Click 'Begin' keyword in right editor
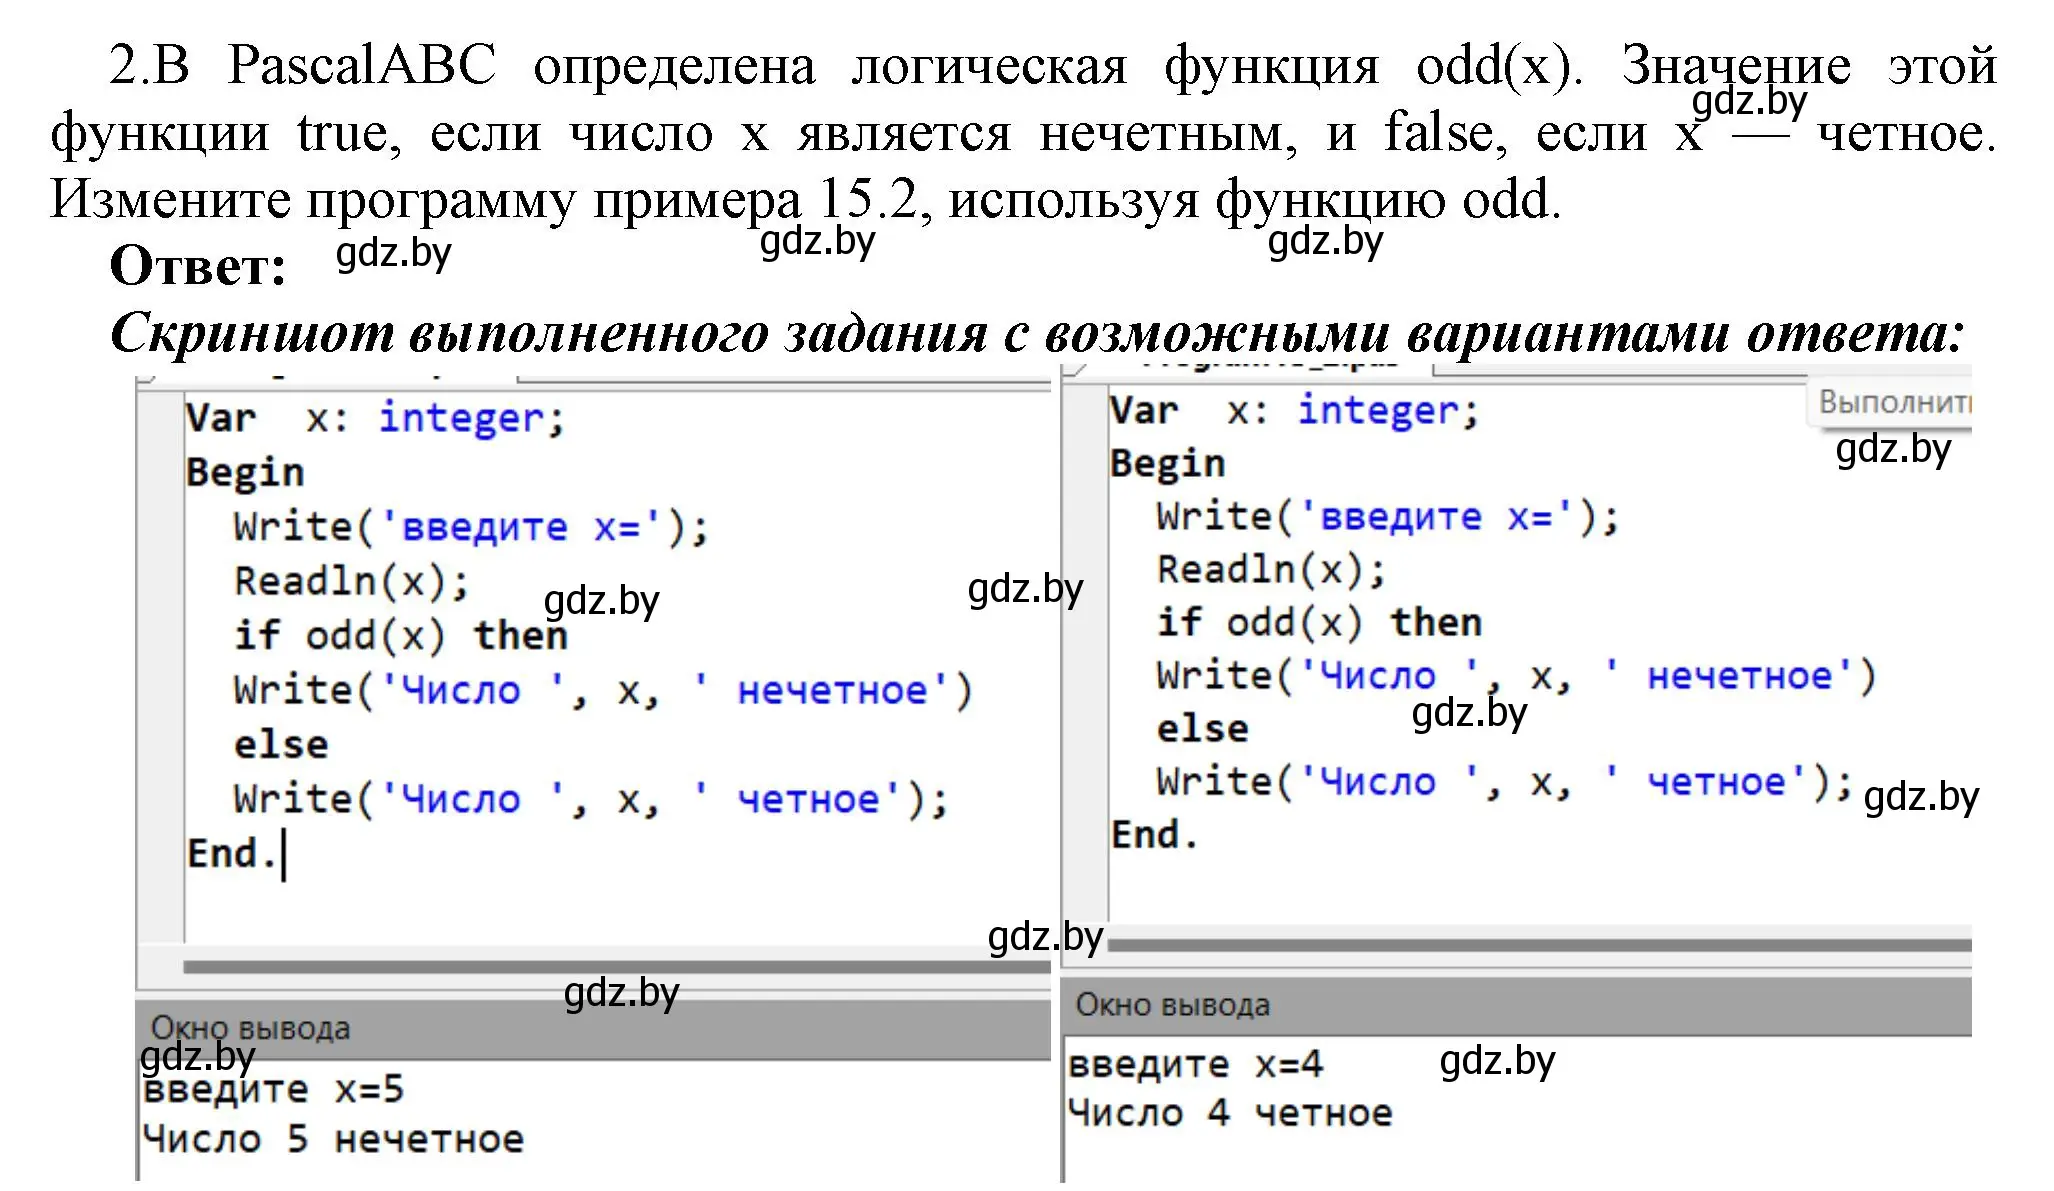The image size is (2054, 1191). (1167, 464)
